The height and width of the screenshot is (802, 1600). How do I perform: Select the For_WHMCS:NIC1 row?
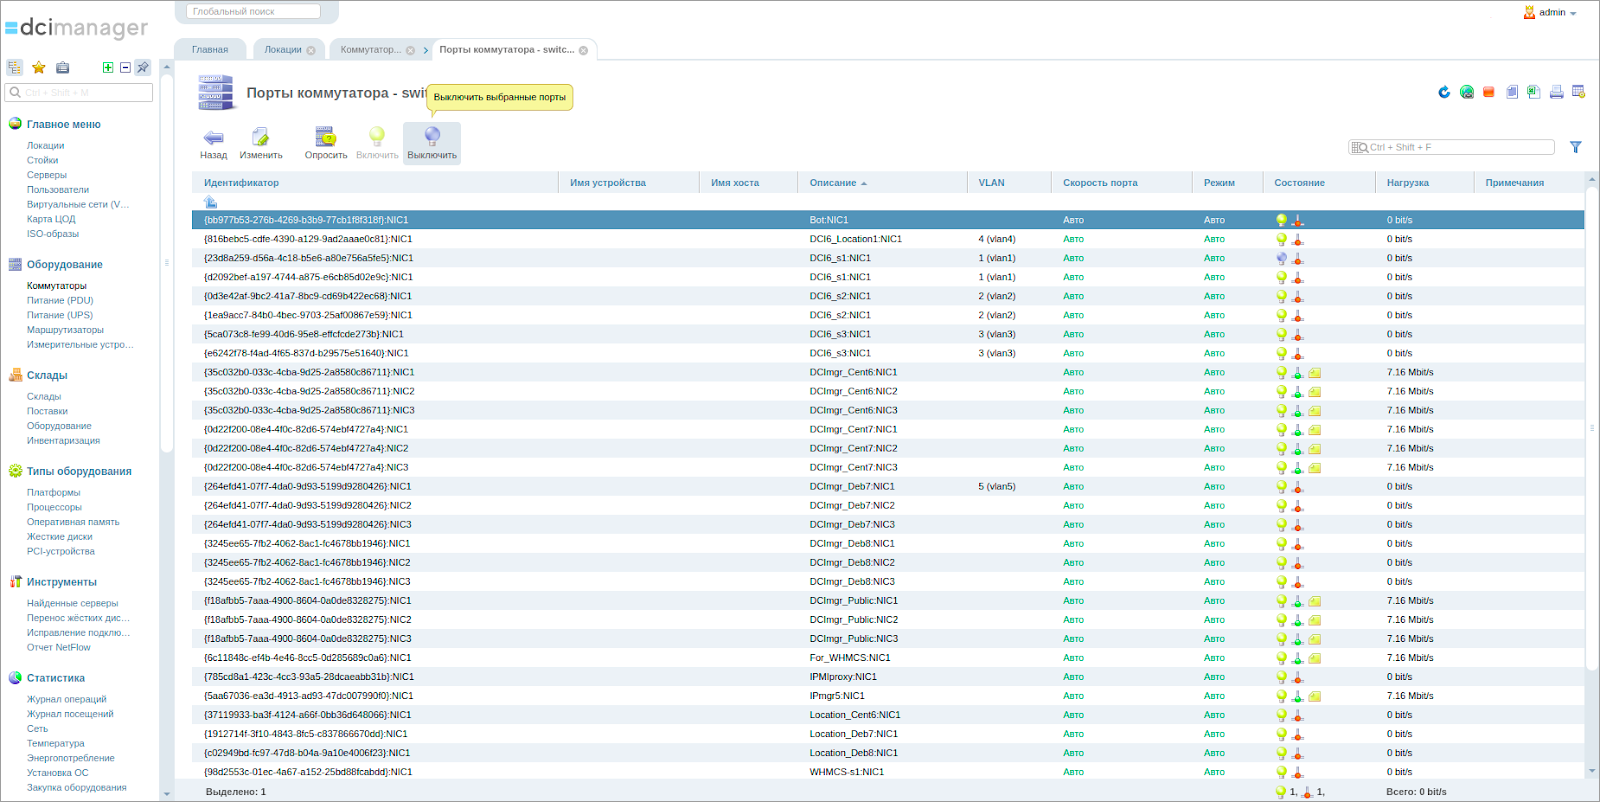pos(888,658)
